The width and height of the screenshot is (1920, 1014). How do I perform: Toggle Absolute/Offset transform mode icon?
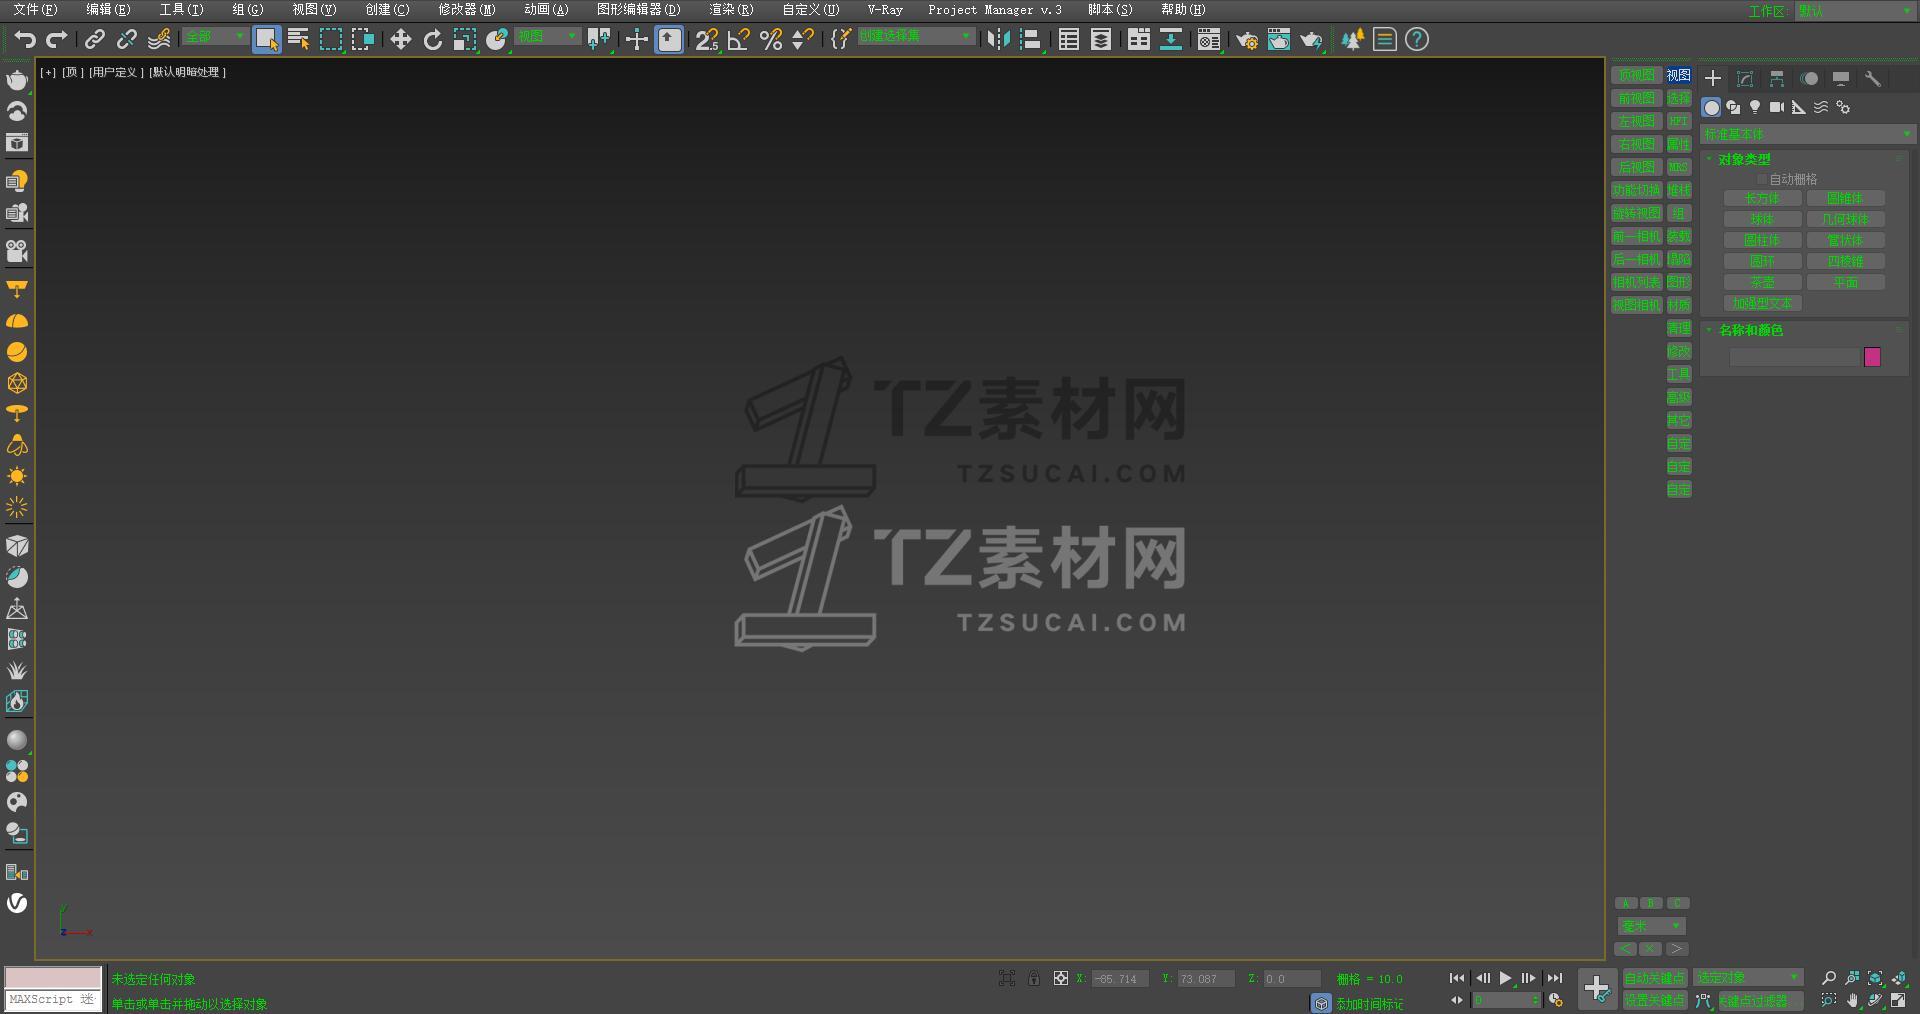1061,978
